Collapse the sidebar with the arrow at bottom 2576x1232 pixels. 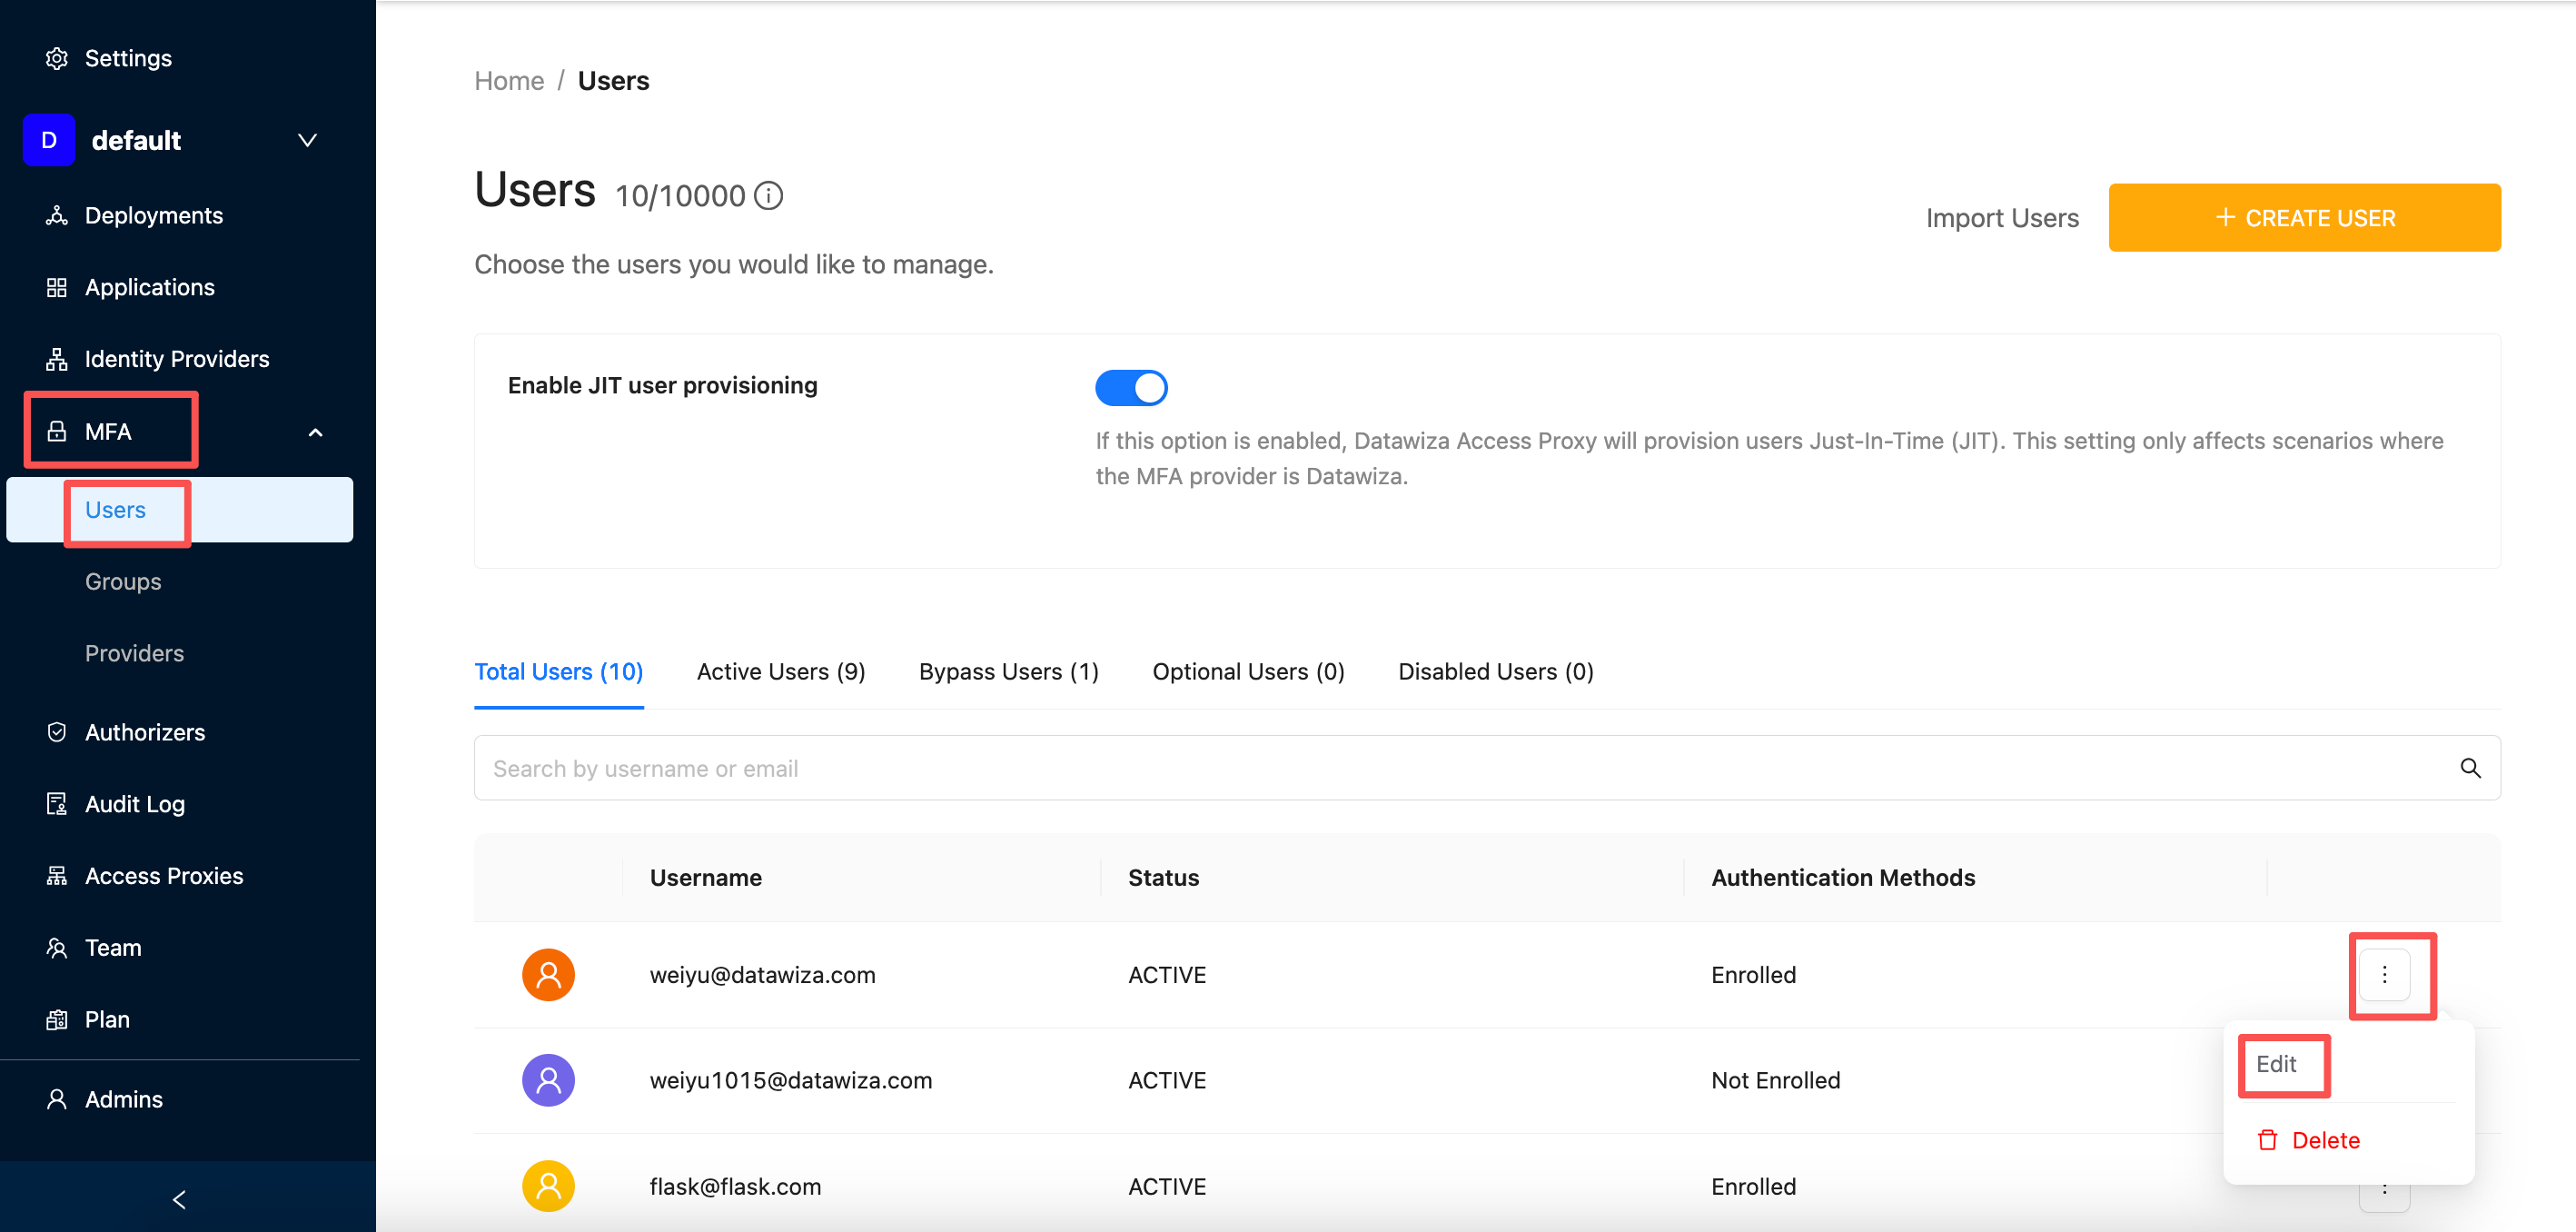coord(180,1198)
